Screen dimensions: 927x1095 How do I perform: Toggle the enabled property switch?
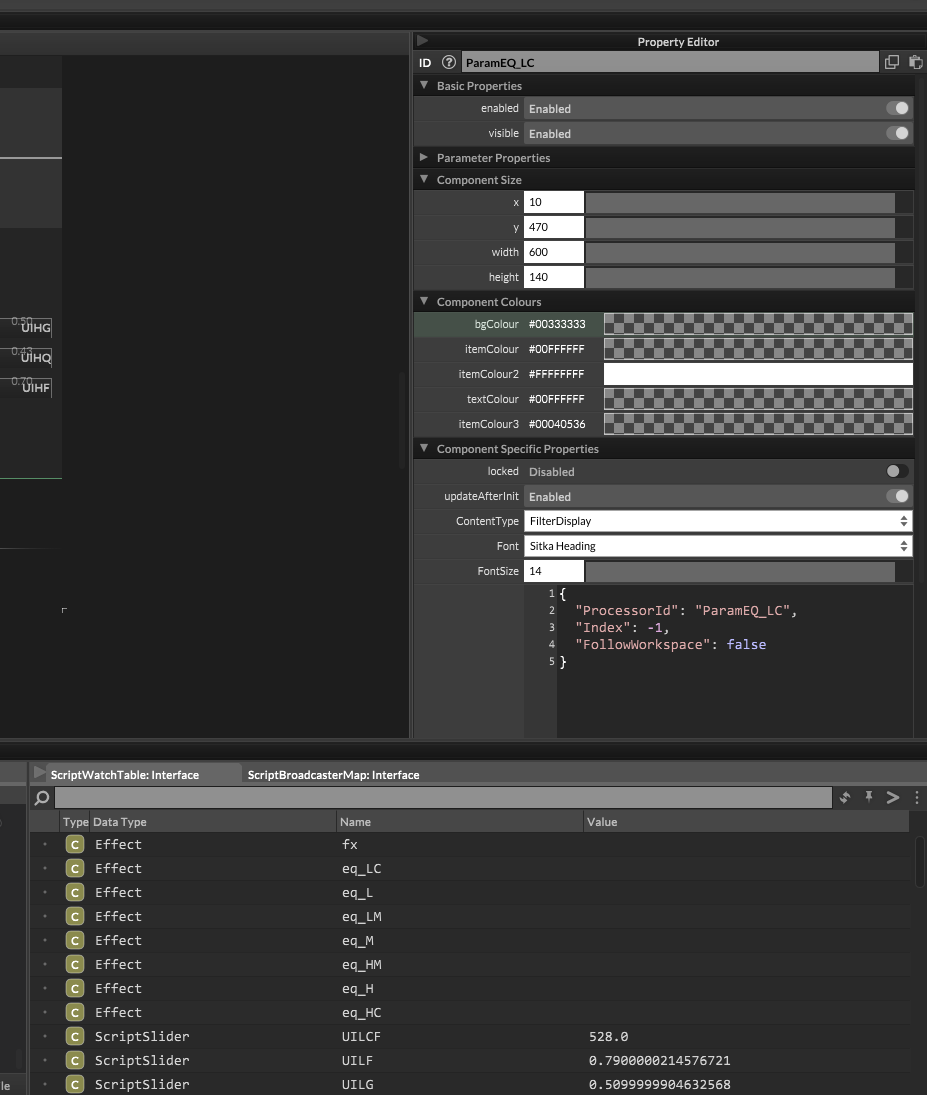[897, 108]
